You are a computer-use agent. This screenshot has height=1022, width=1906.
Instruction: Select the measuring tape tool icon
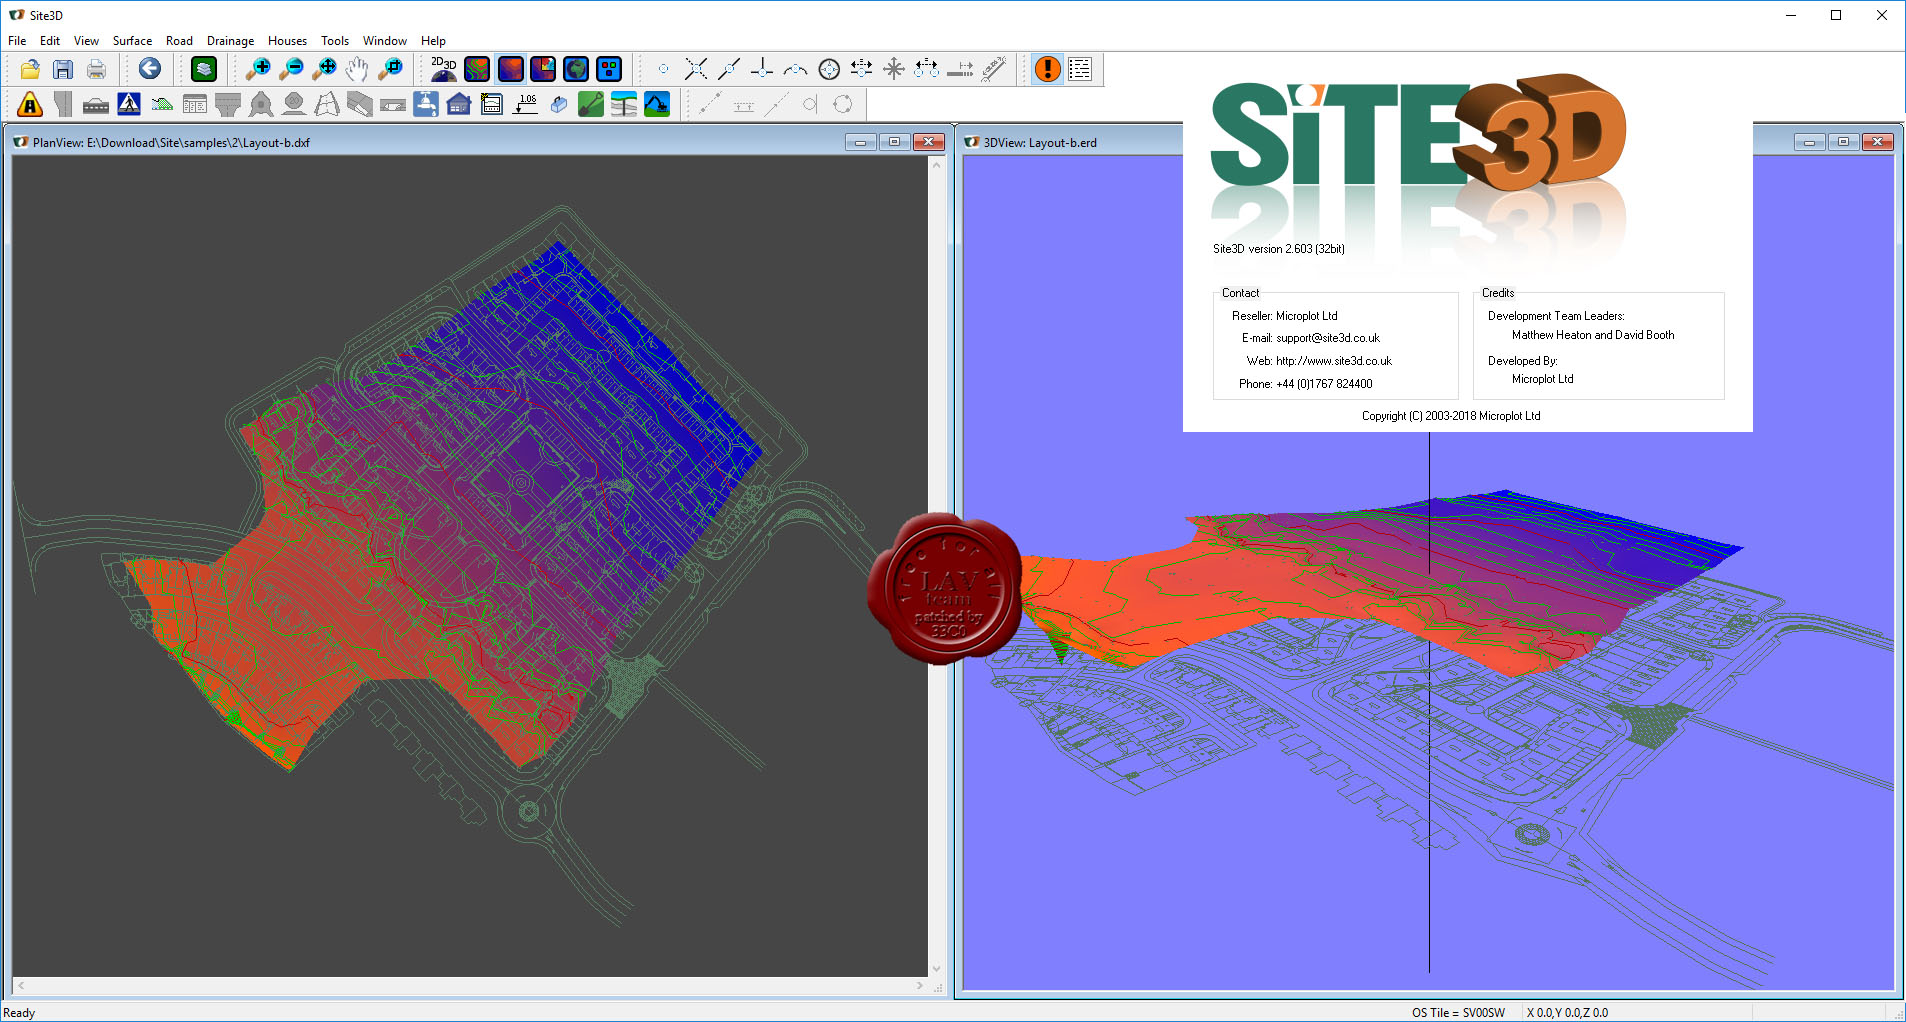(993, 69)
